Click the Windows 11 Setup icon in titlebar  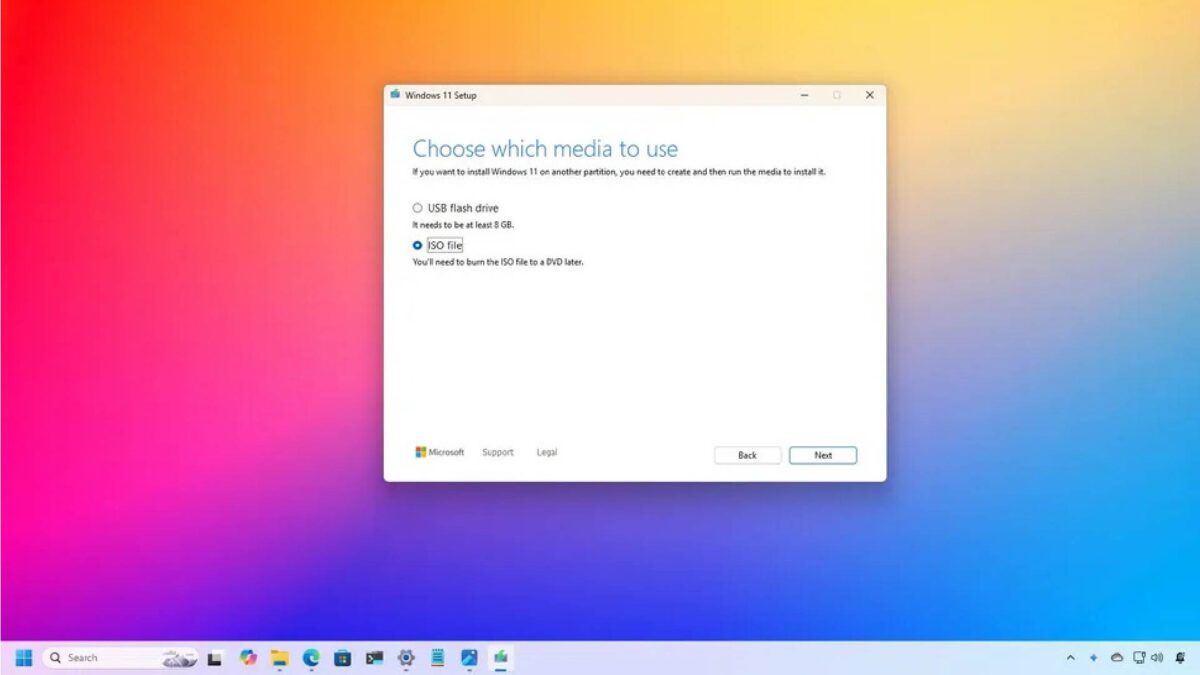pos(396,94)
